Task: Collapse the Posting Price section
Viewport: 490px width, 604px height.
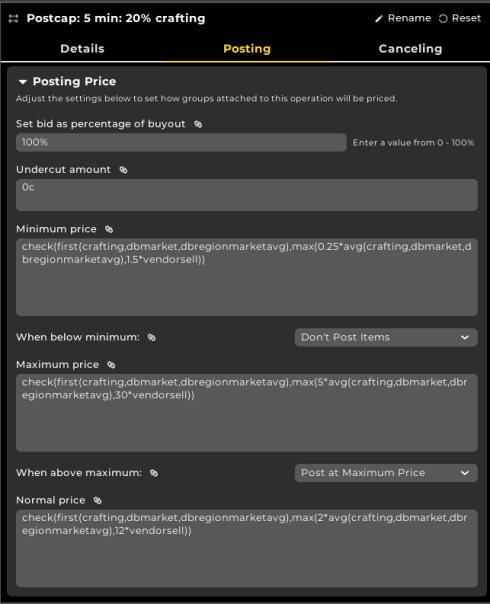Action: click(x=23, y=82)
